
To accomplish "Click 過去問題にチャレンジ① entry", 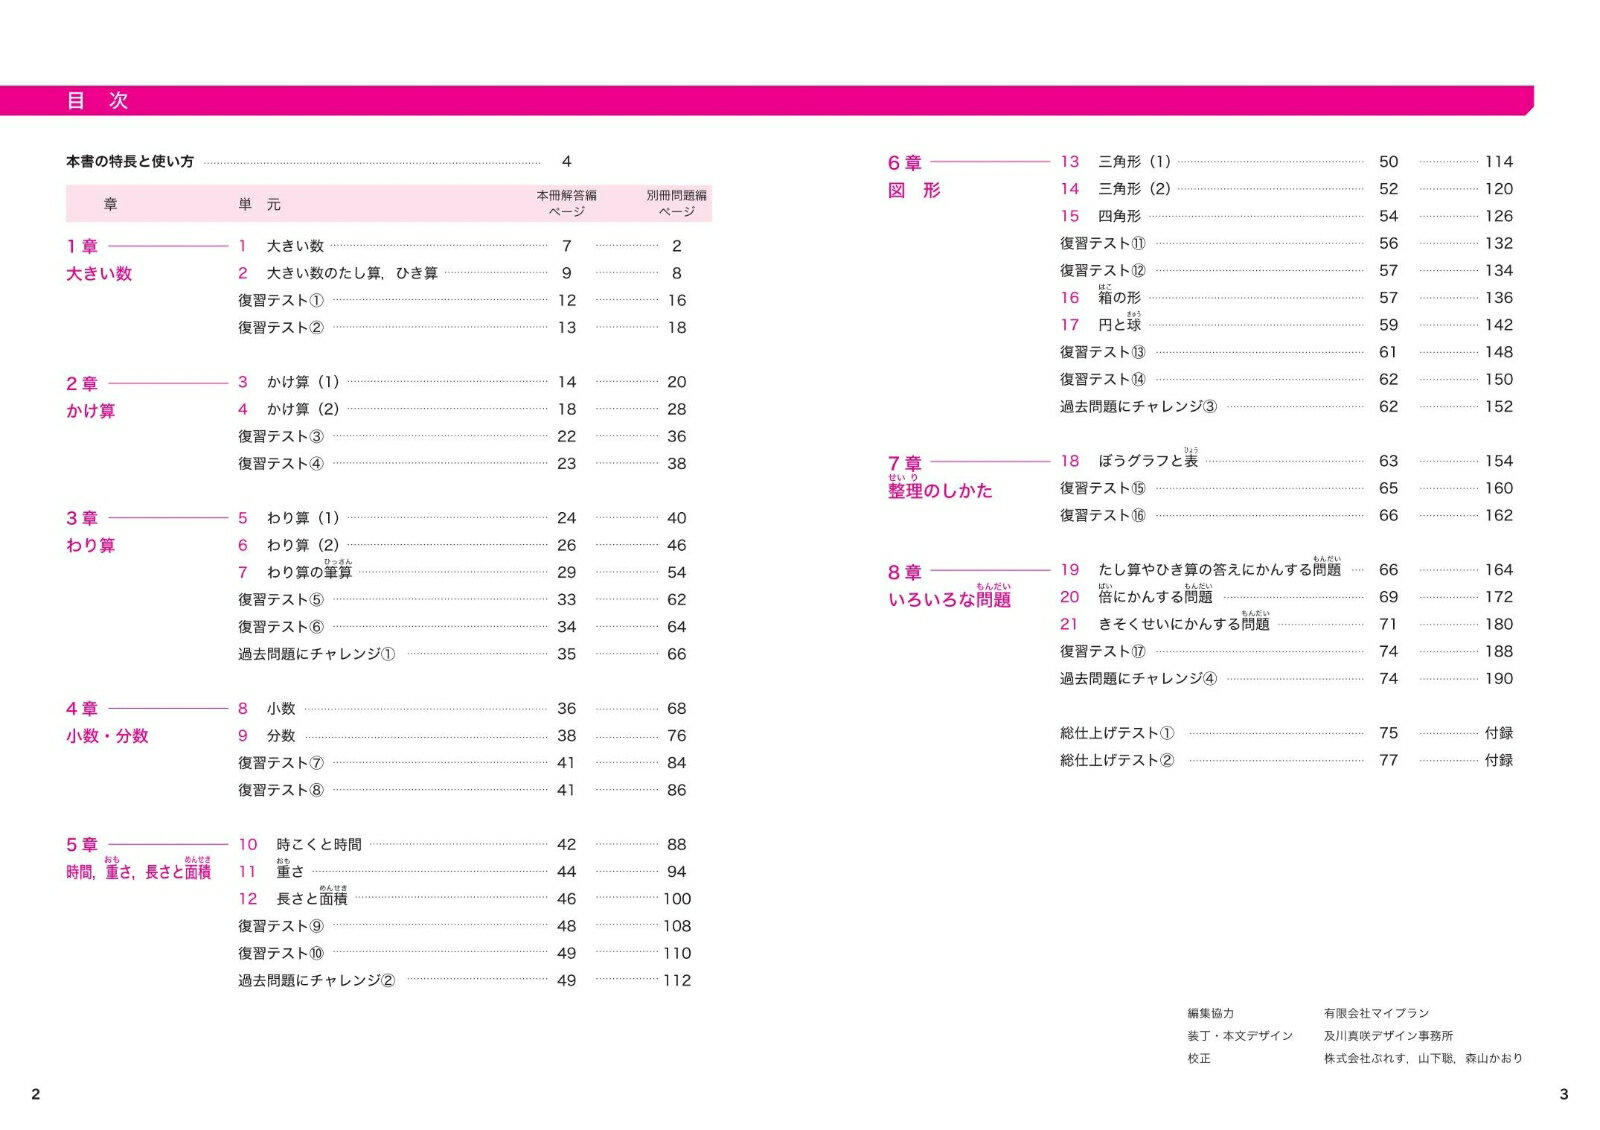I will coord(316,654).
